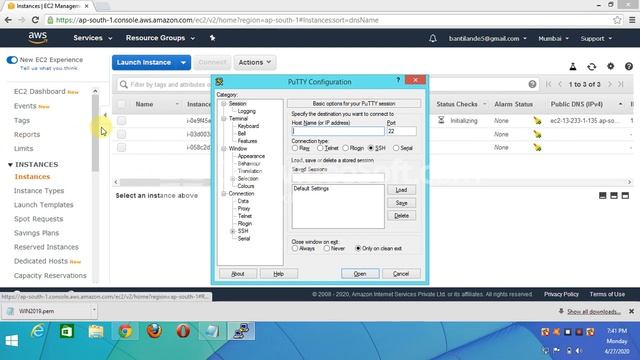Click the Launch Instance button
This screenshot has height=360, width=640.
pyautogui.click(x=144, y=62)
